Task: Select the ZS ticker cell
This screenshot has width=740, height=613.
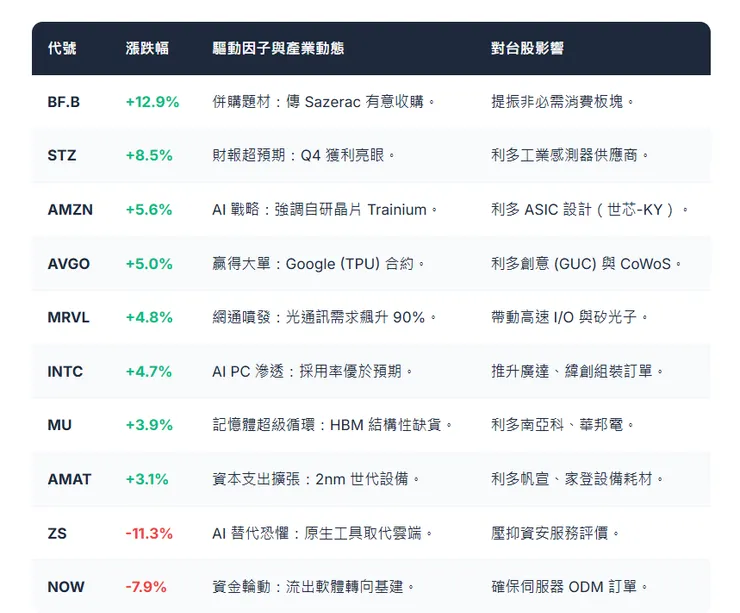Action: pyautogui.click(x=57, y=533)
